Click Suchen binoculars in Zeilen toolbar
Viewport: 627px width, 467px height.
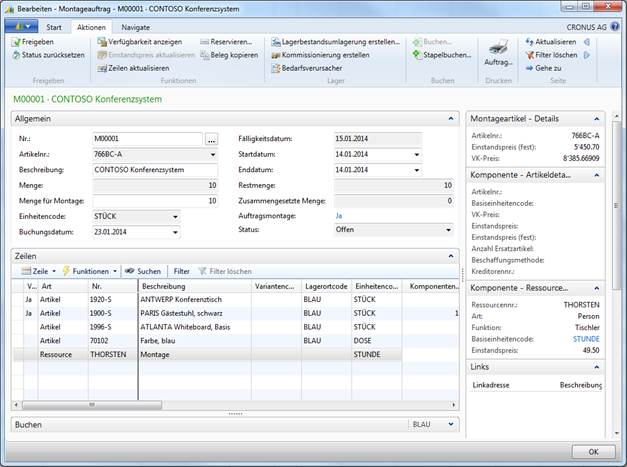129,271
